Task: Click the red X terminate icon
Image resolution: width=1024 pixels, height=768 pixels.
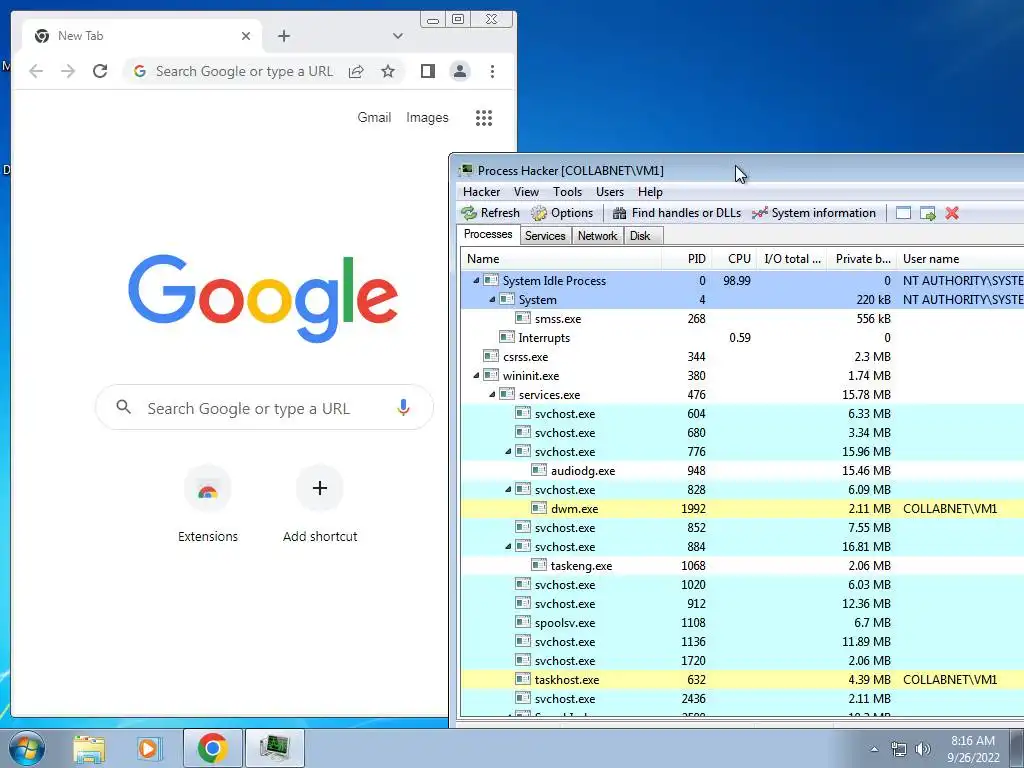Action: click(x=952, y=213)
